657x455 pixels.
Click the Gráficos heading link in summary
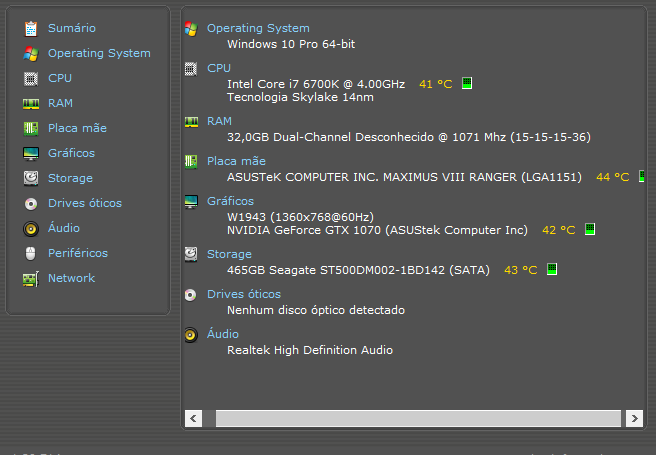(x=230, y=201)
